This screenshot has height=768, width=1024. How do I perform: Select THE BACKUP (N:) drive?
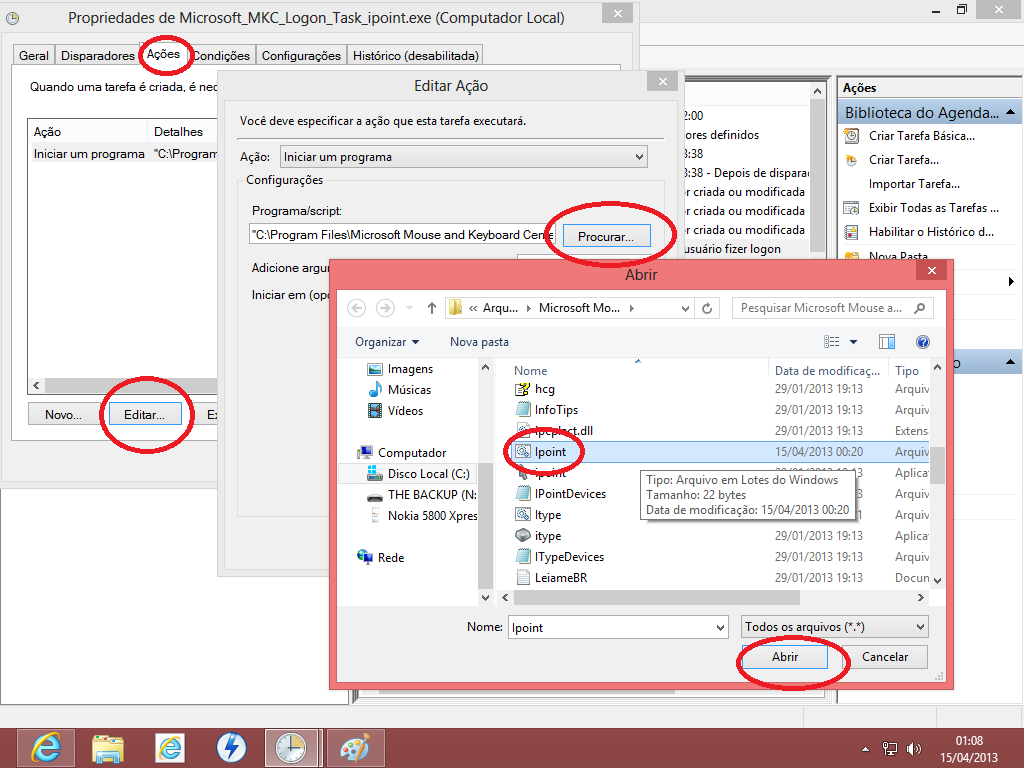coord(422,494)
